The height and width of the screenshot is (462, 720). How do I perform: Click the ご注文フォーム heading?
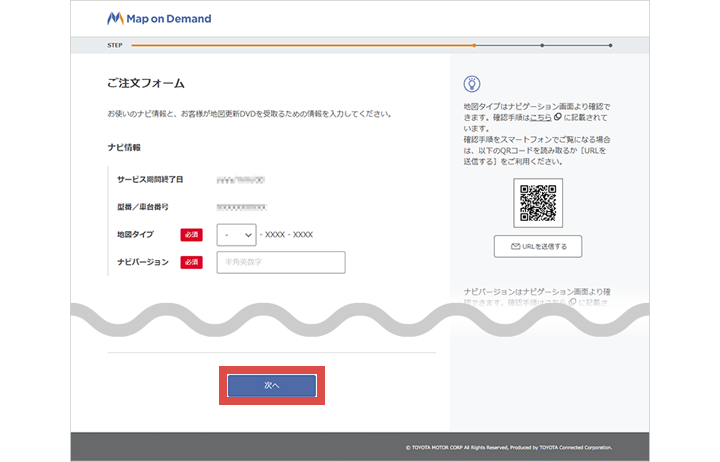tap(146, 83)
